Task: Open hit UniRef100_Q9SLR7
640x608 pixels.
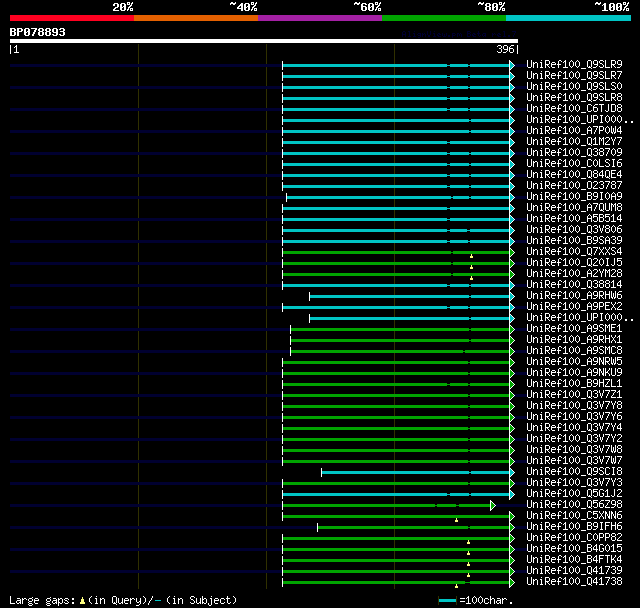Action: tap(574, 75)
